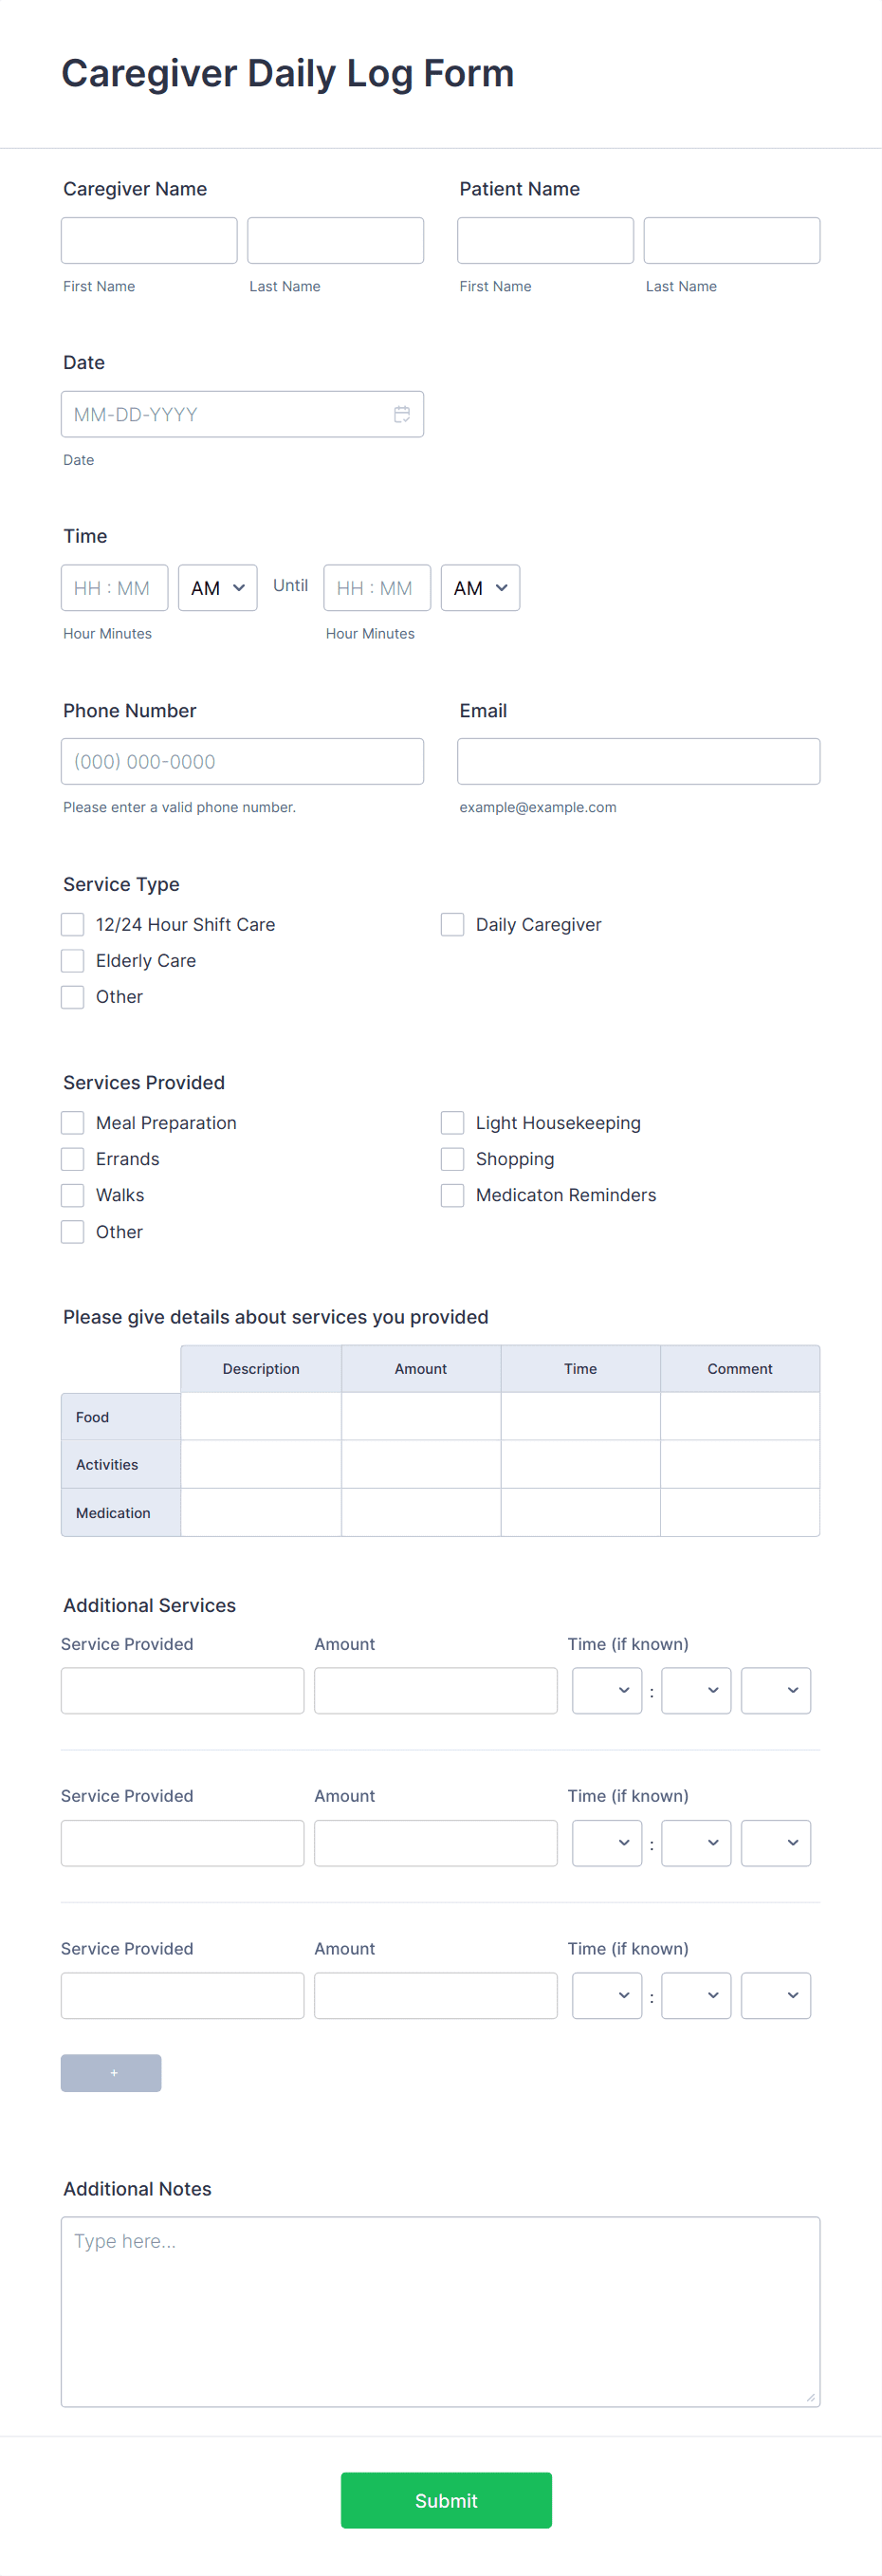Enable the Daily Caregiver checkbox
The image size is (882, 2576).
[452, 924]
